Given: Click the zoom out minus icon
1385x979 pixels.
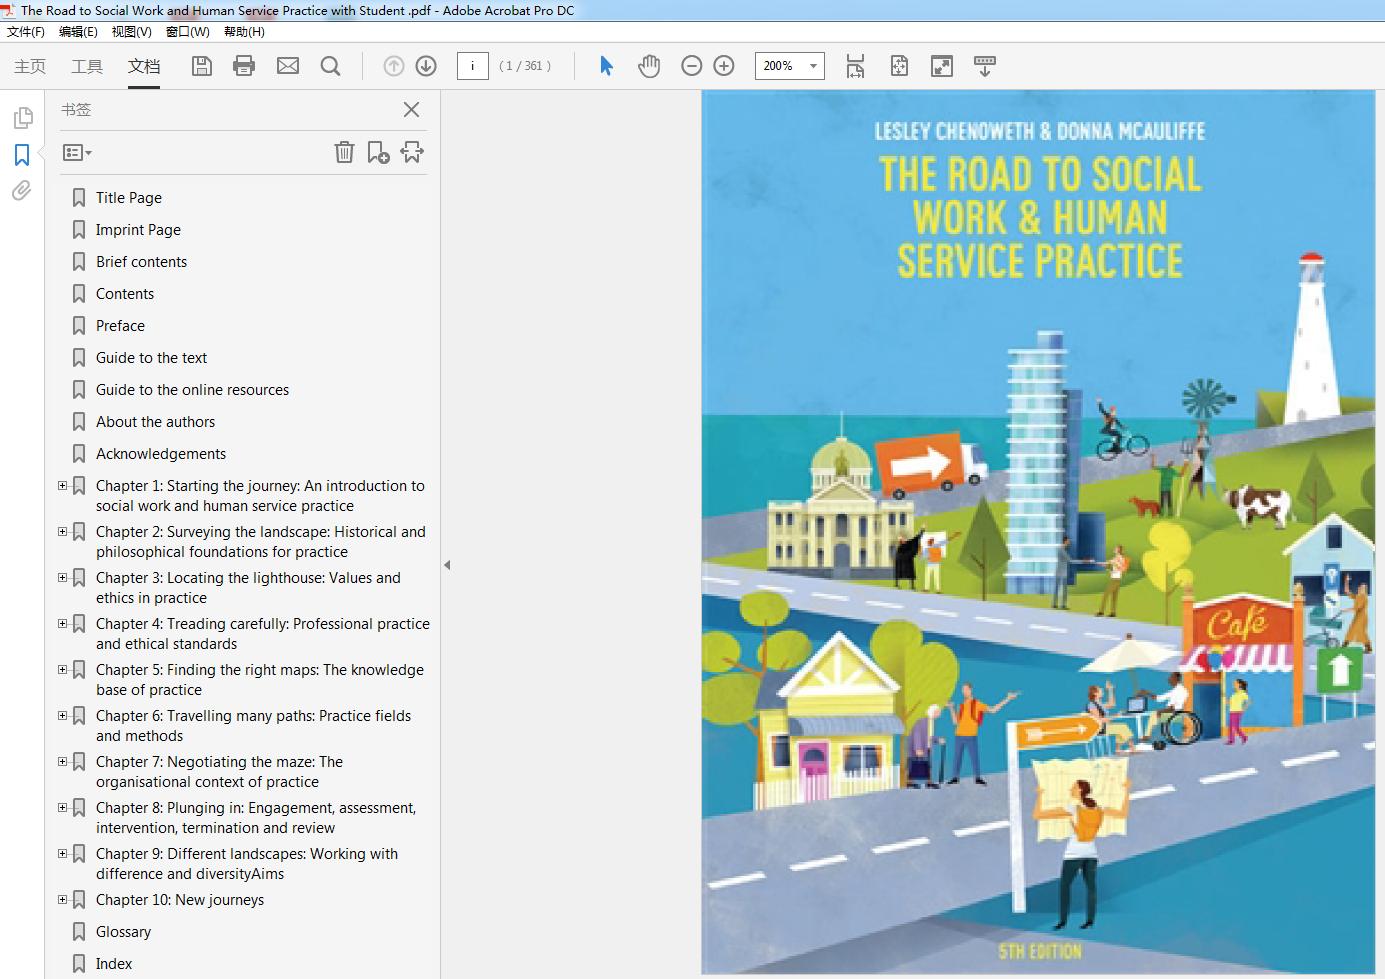Looking at the screenshot, I should [x=691, y=66].
